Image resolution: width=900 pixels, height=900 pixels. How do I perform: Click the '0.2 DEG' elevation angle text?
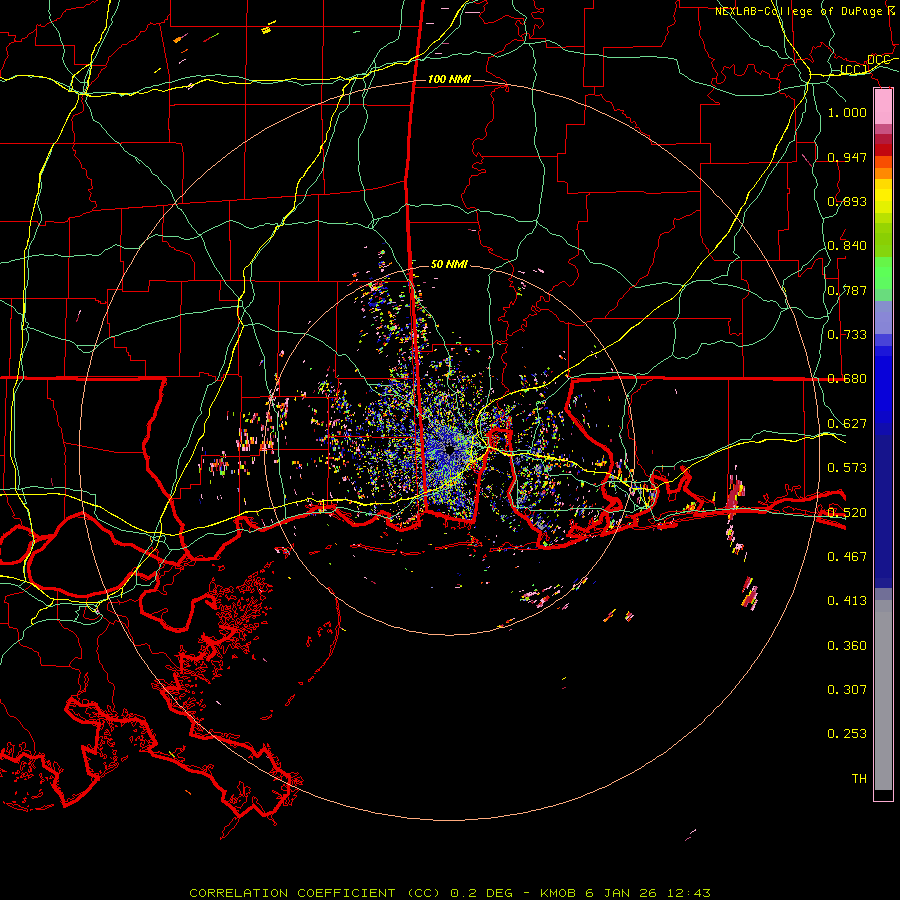pyautogui.click(x=482, y=893)
